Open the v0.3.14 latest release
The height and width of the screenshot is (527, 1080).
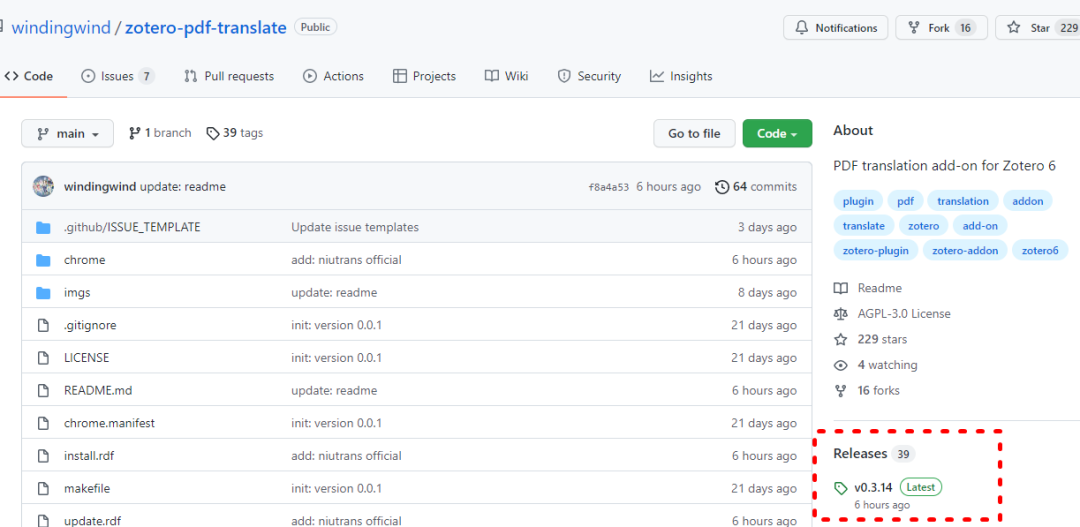pos(873,487)
